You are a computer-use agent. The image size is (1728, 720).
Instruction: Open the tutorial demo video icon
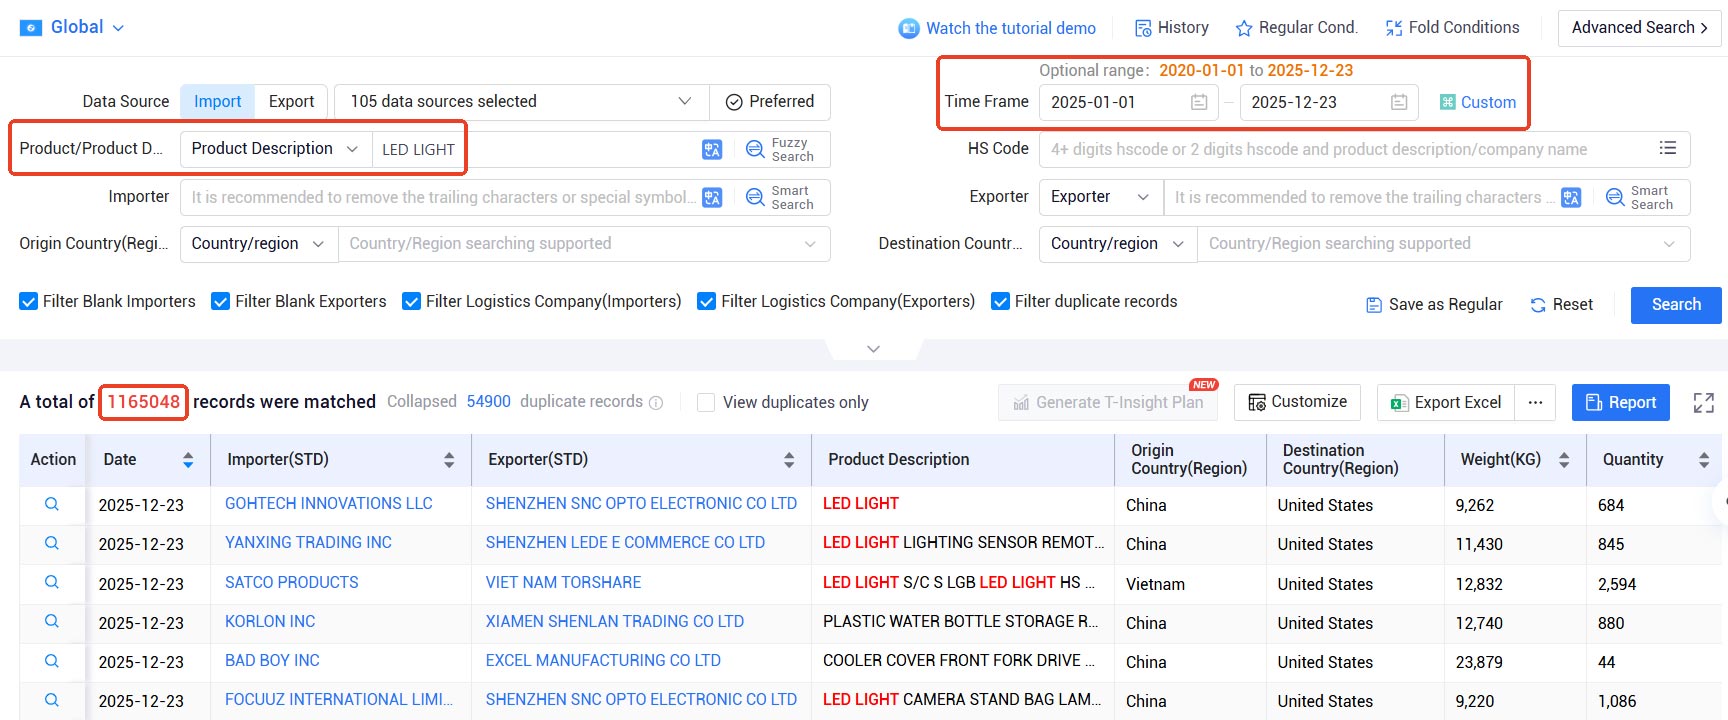pyautogui.click(x=908, y=28)
